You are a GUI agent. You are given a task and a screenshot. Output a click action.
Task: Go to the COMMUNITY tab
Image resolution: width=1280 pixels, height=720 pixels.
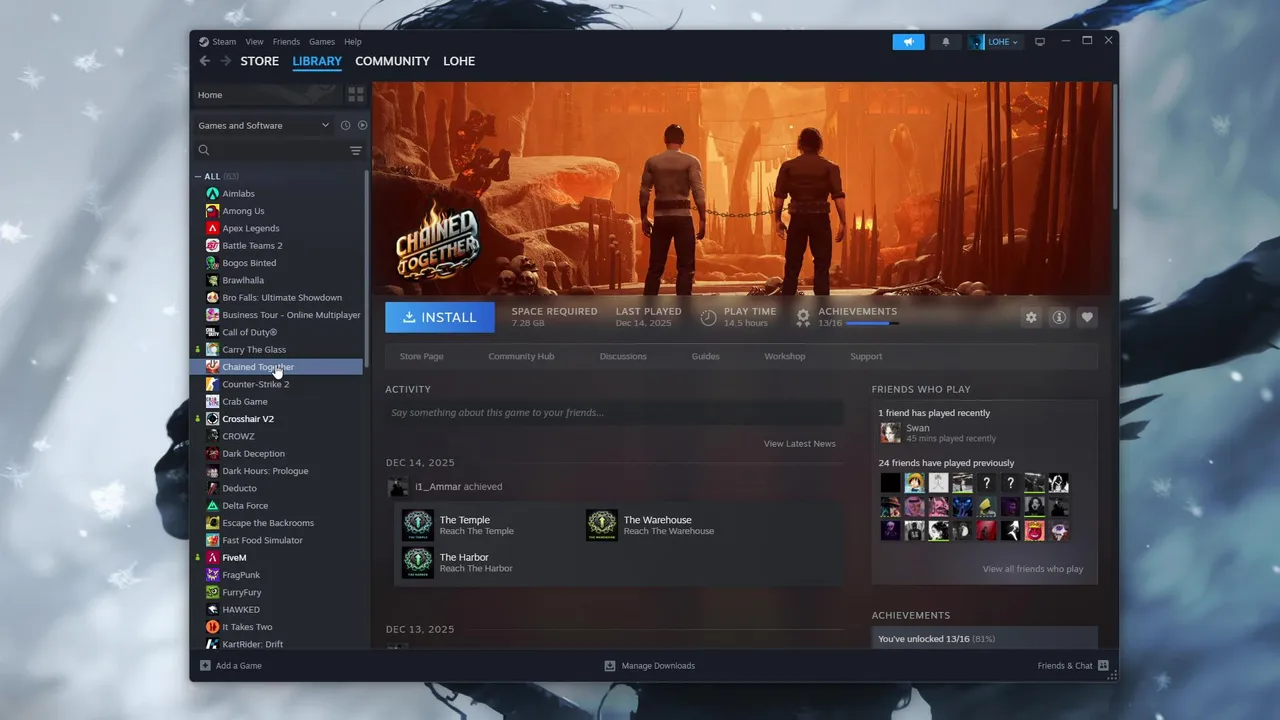click(392, 61)
